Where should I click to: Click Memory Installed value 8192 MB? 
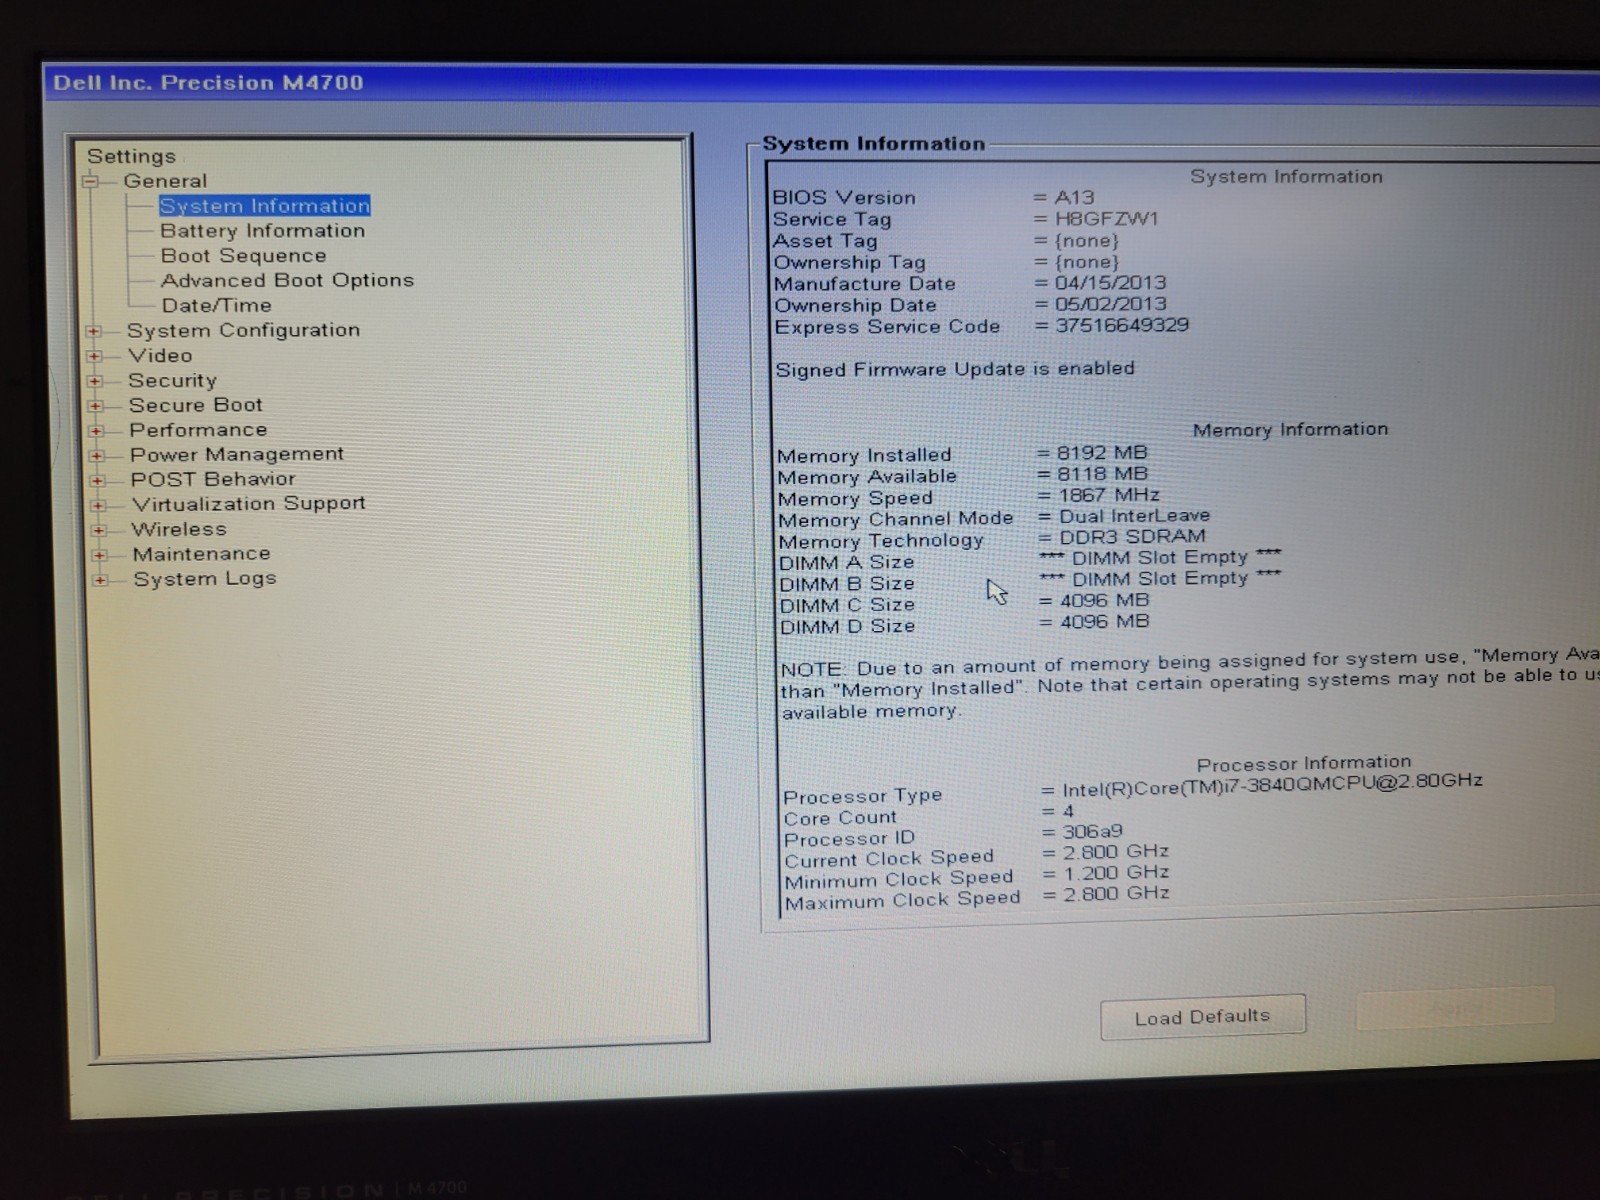1102,453
